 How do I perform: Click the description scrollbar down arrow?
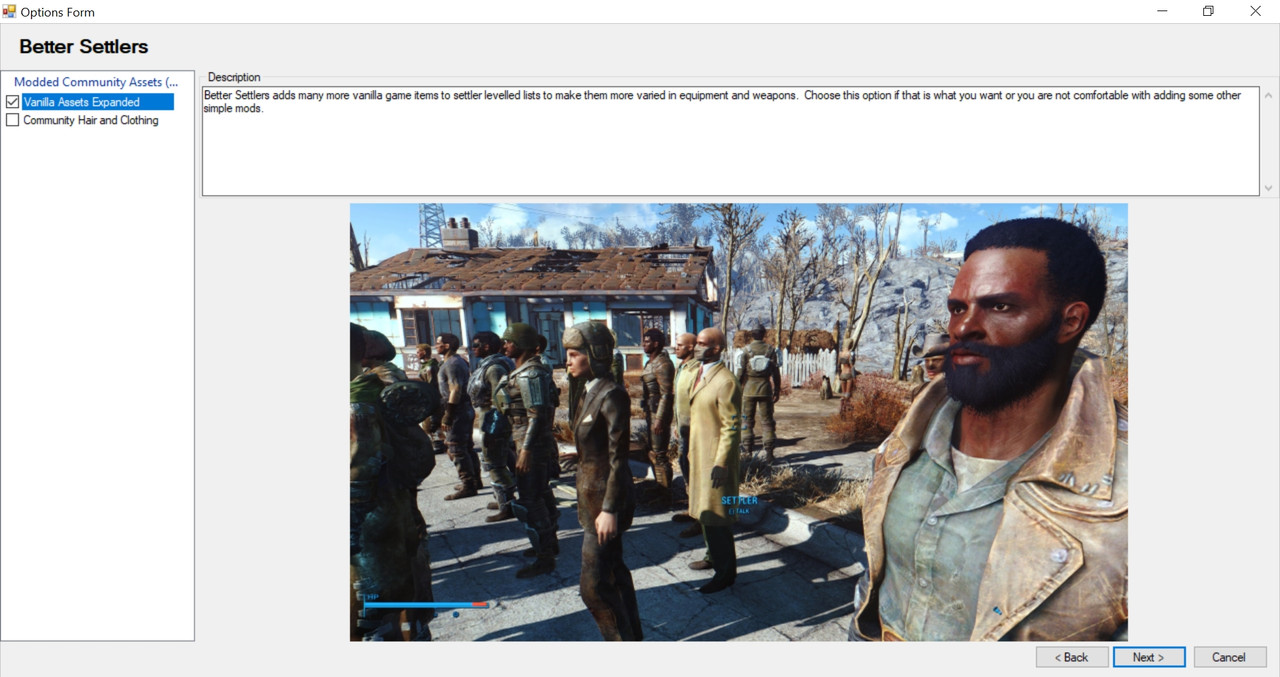(x=1268, y=188)
